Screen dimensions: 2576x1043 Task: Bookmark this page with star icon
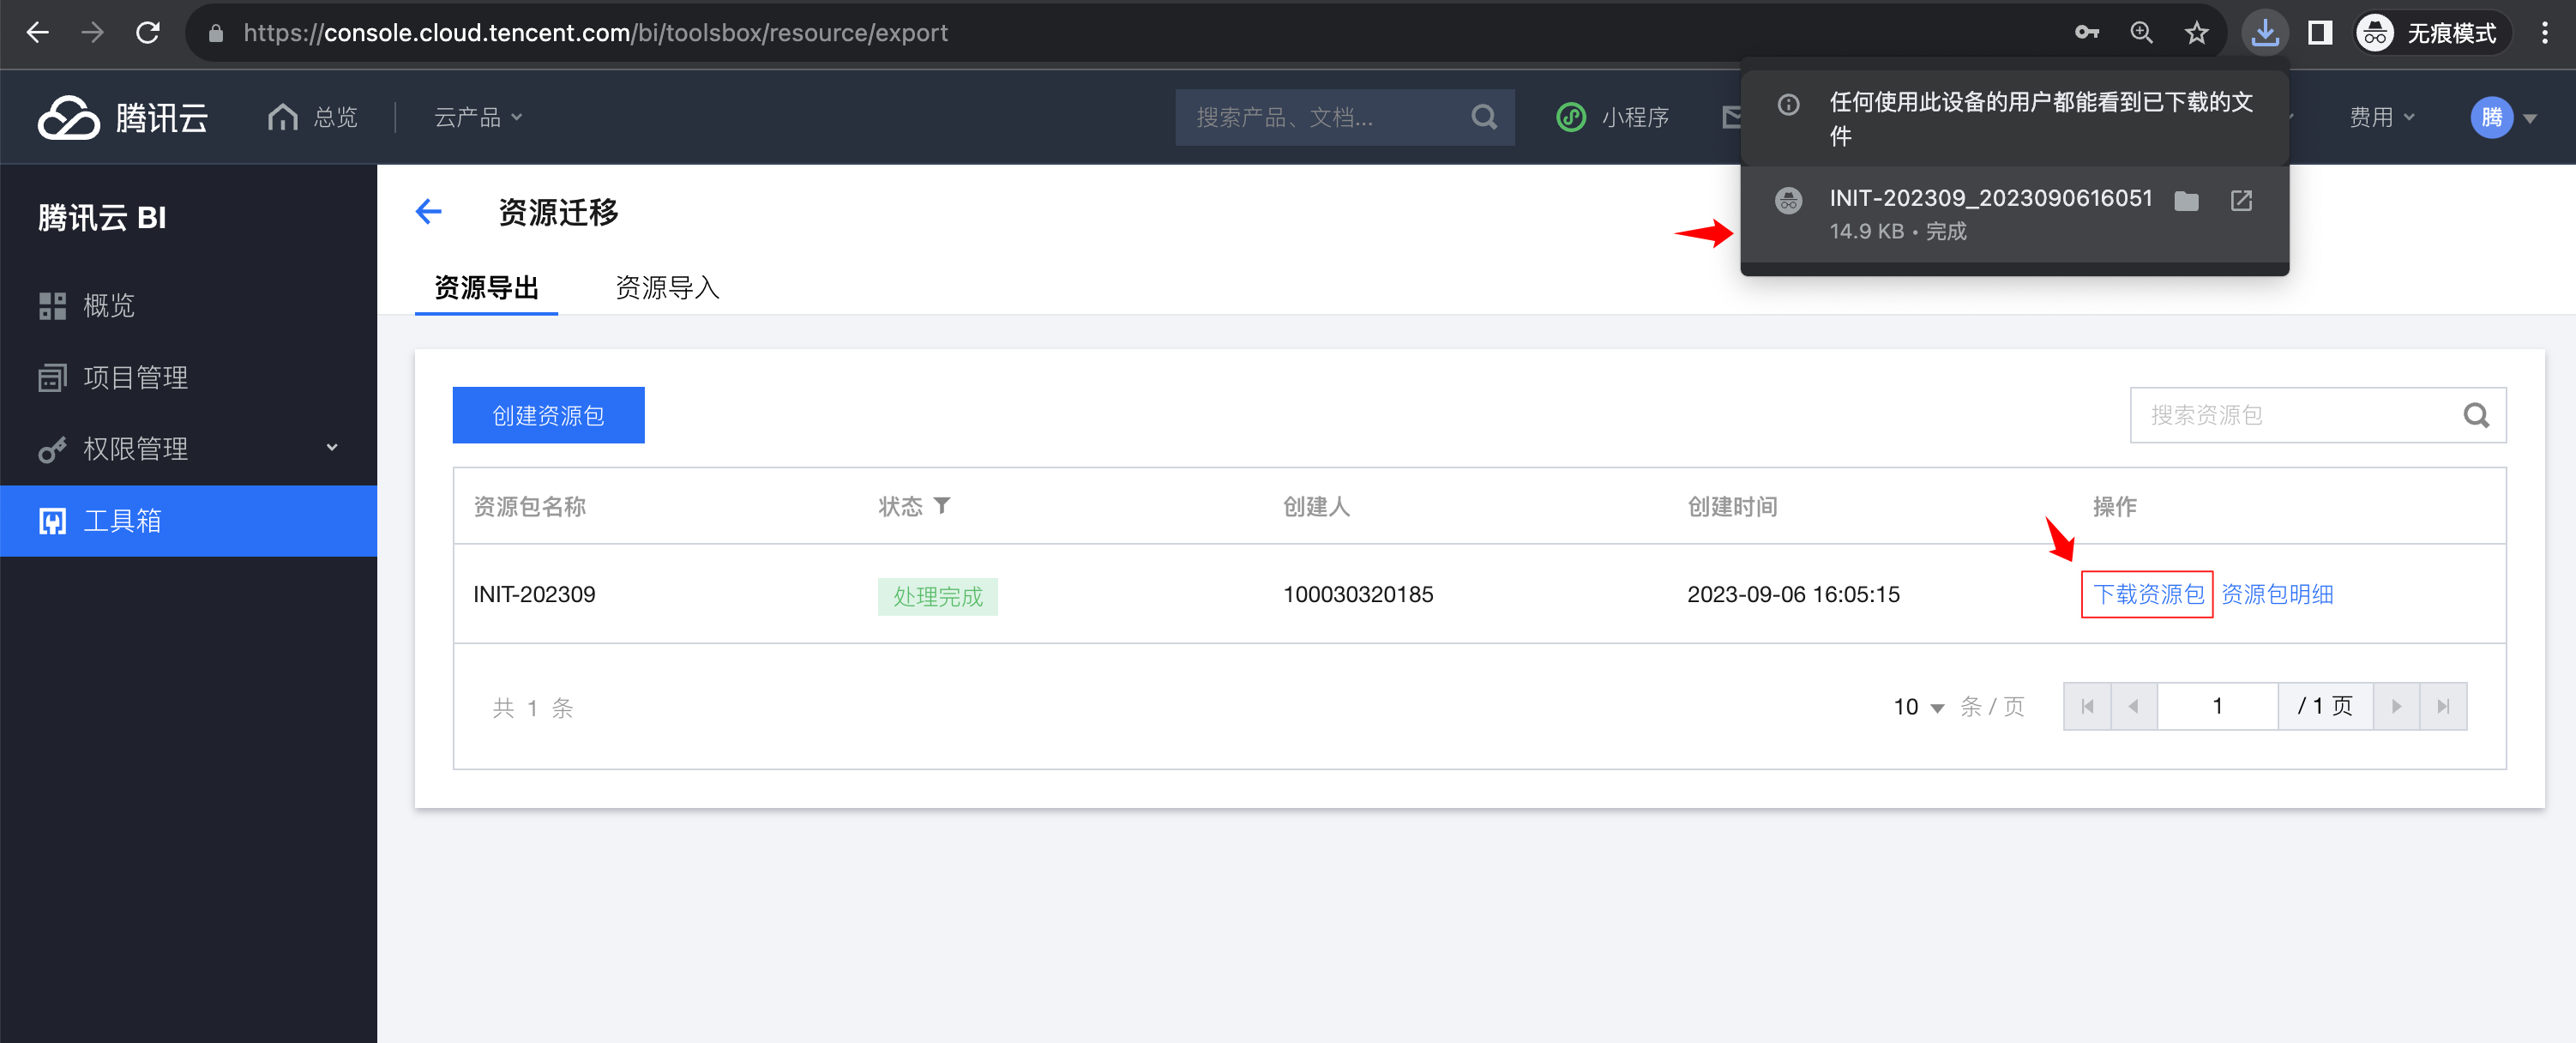point(2196,33)
